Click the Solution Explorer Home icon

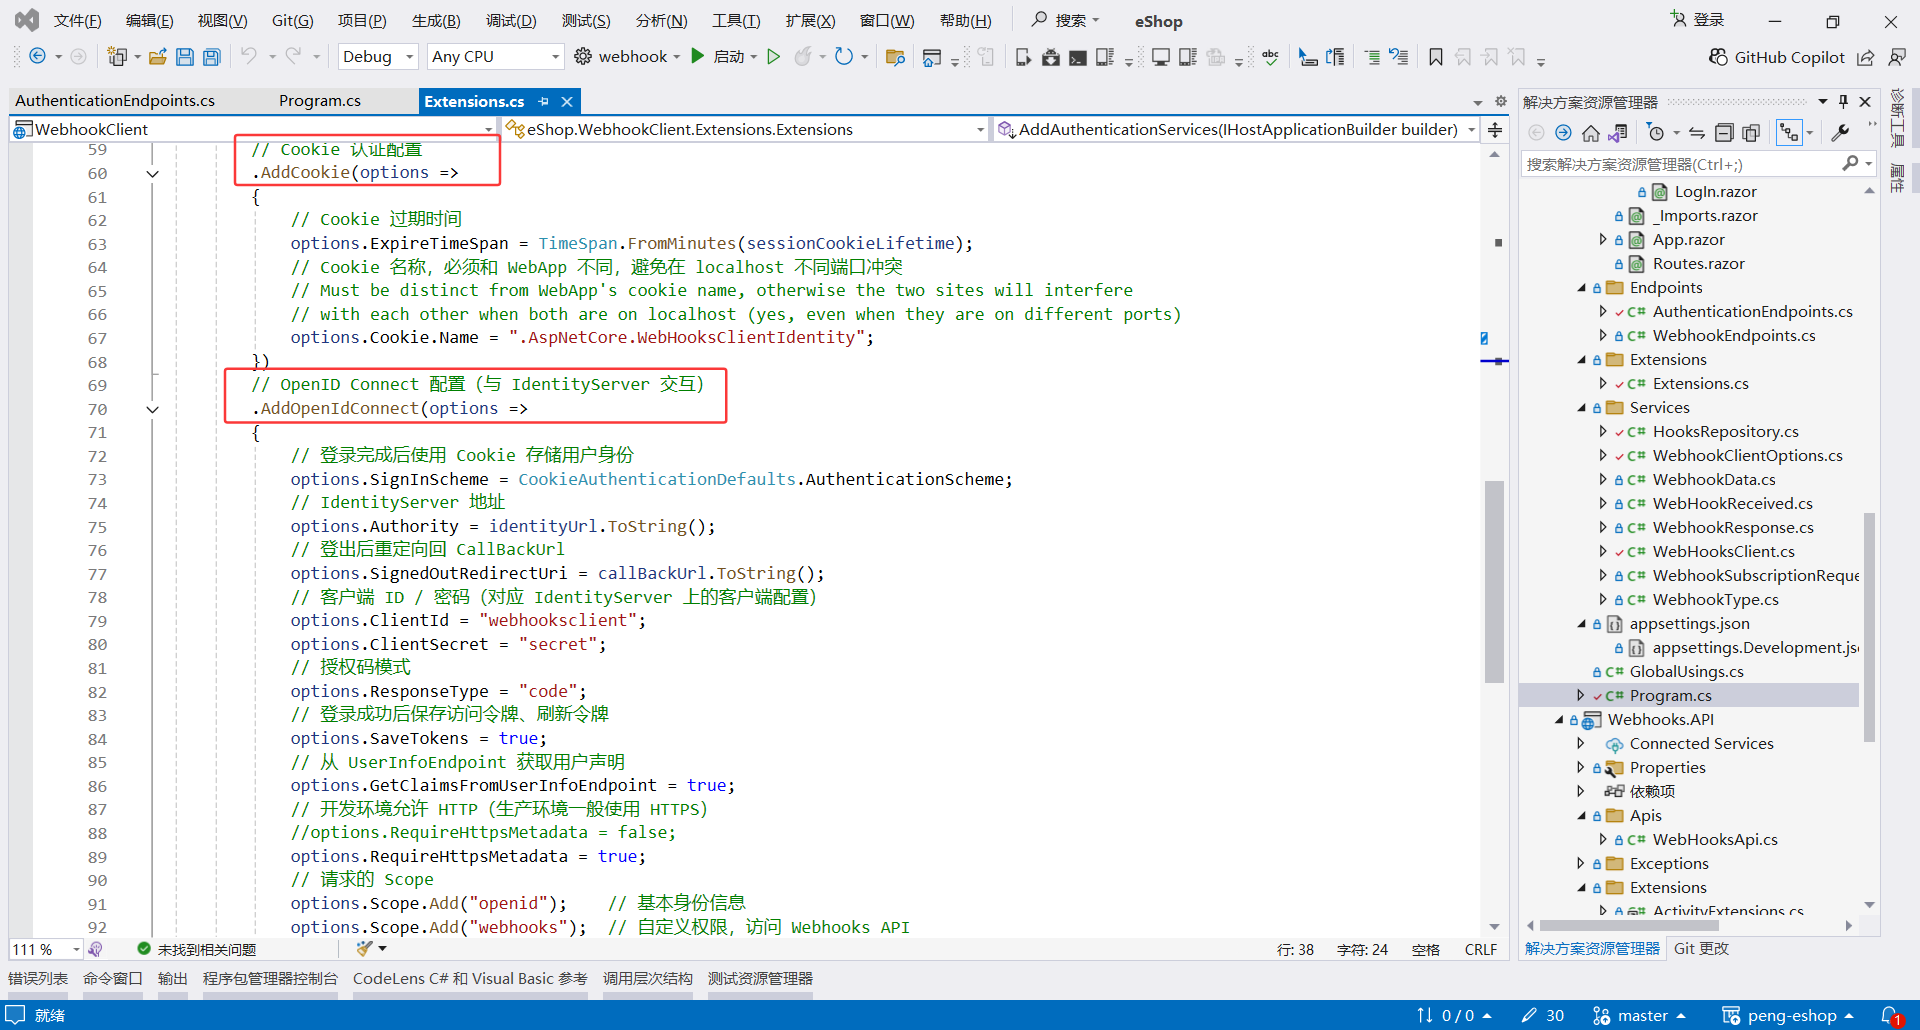click(x=1590, y=132)
